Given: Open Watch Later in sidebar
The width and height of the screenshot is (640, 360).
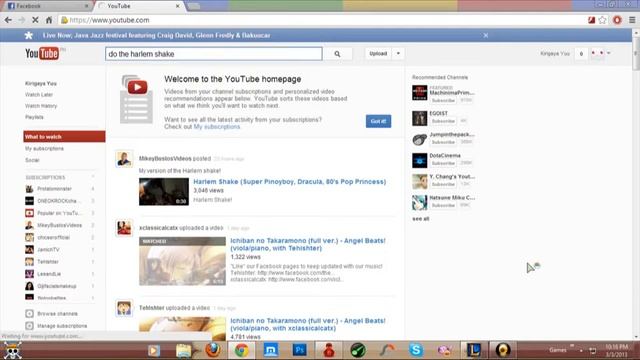Looking at the screenshot, I should [39, 95].
